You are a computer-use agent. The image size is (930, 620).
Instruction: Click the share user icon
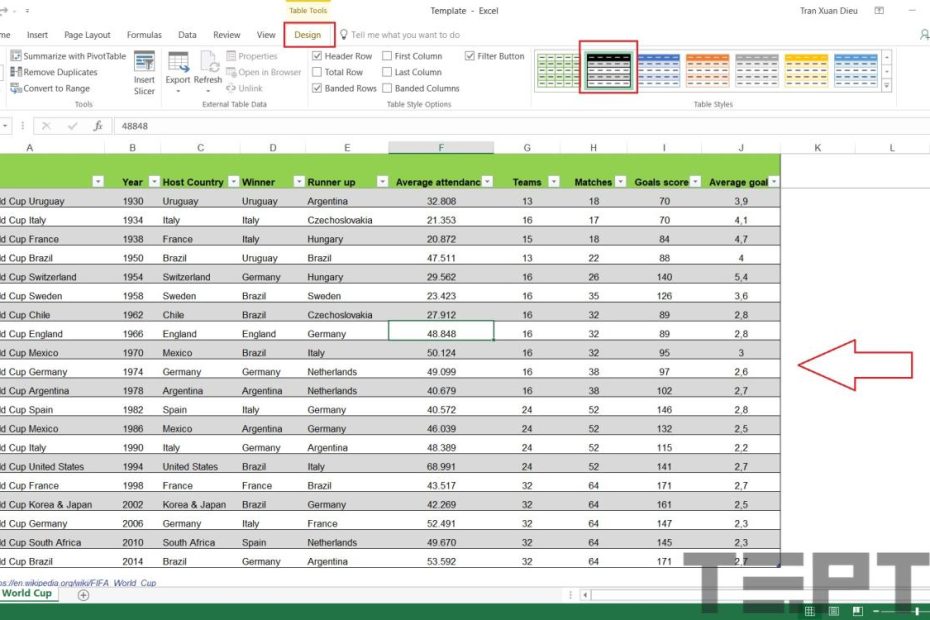point(924,35)
